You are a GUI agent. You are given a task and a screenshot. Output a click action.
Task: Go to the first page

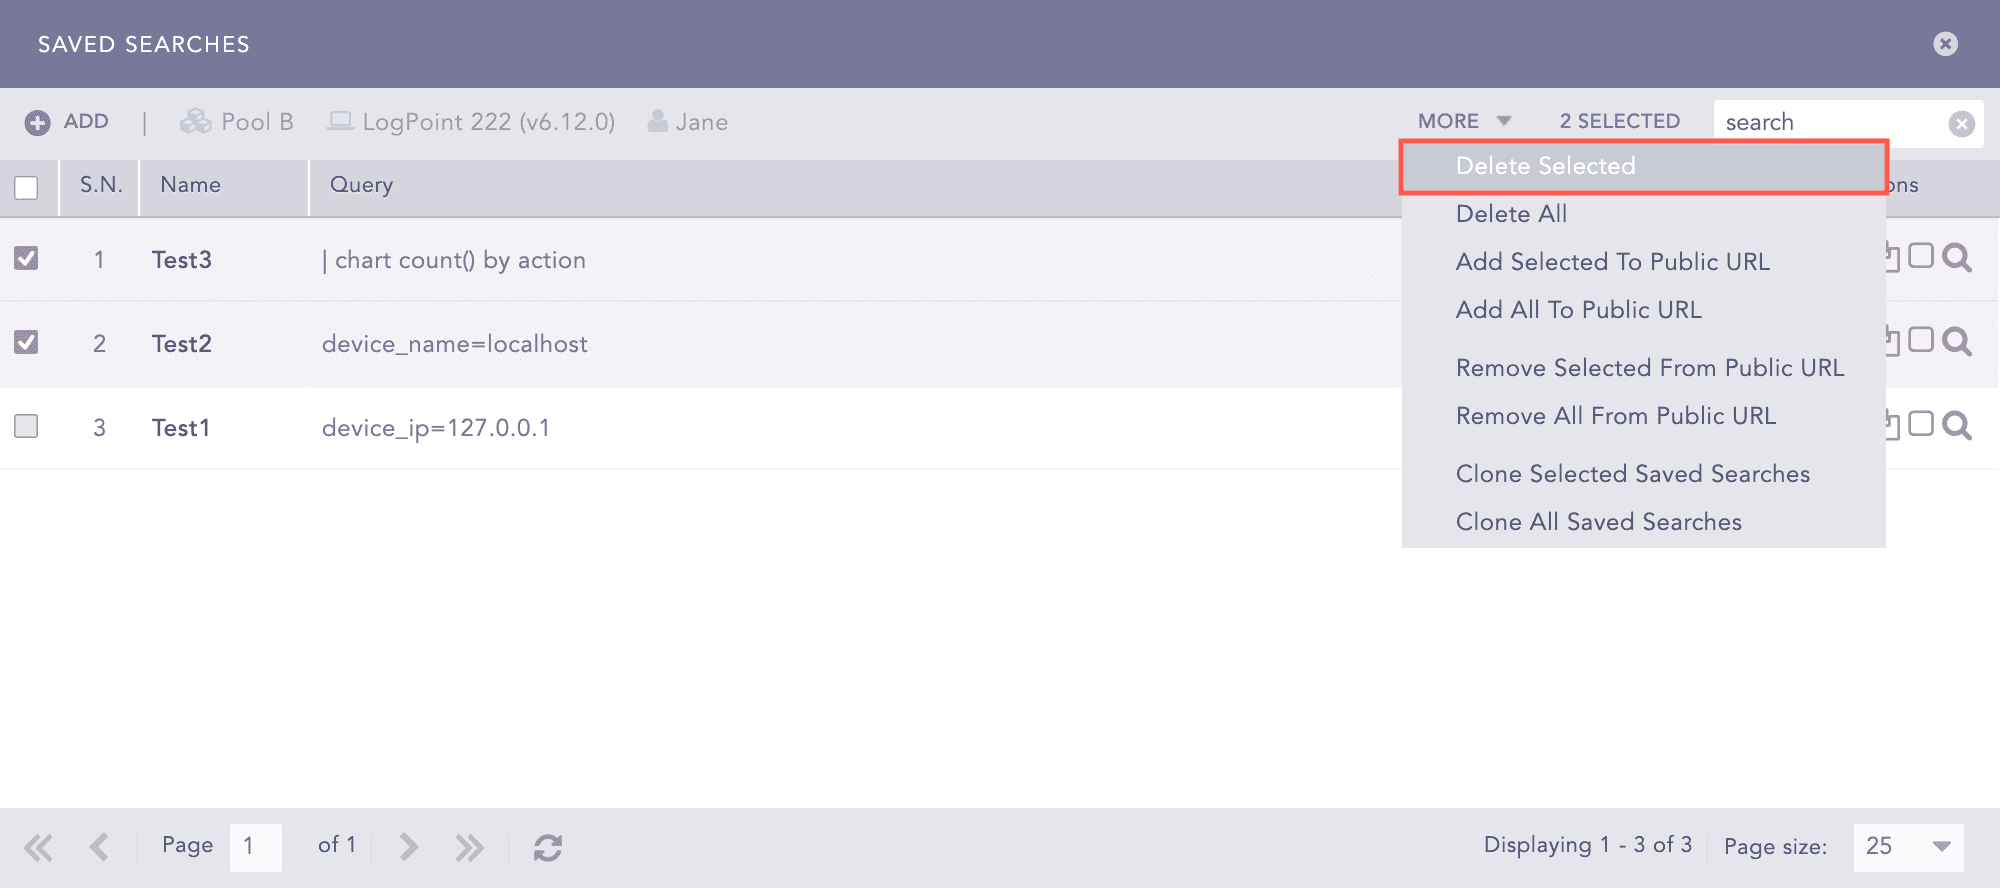[38, 848]
